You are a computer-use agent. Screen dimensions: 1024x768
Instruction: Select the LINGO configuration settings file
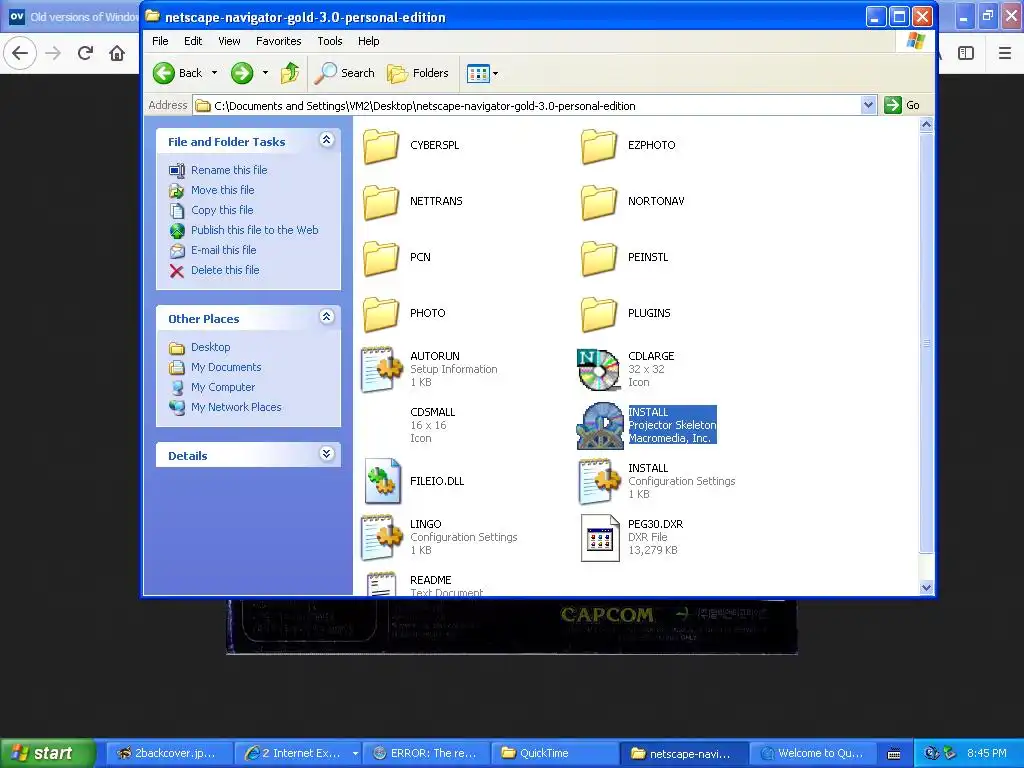tap(381, 537)
